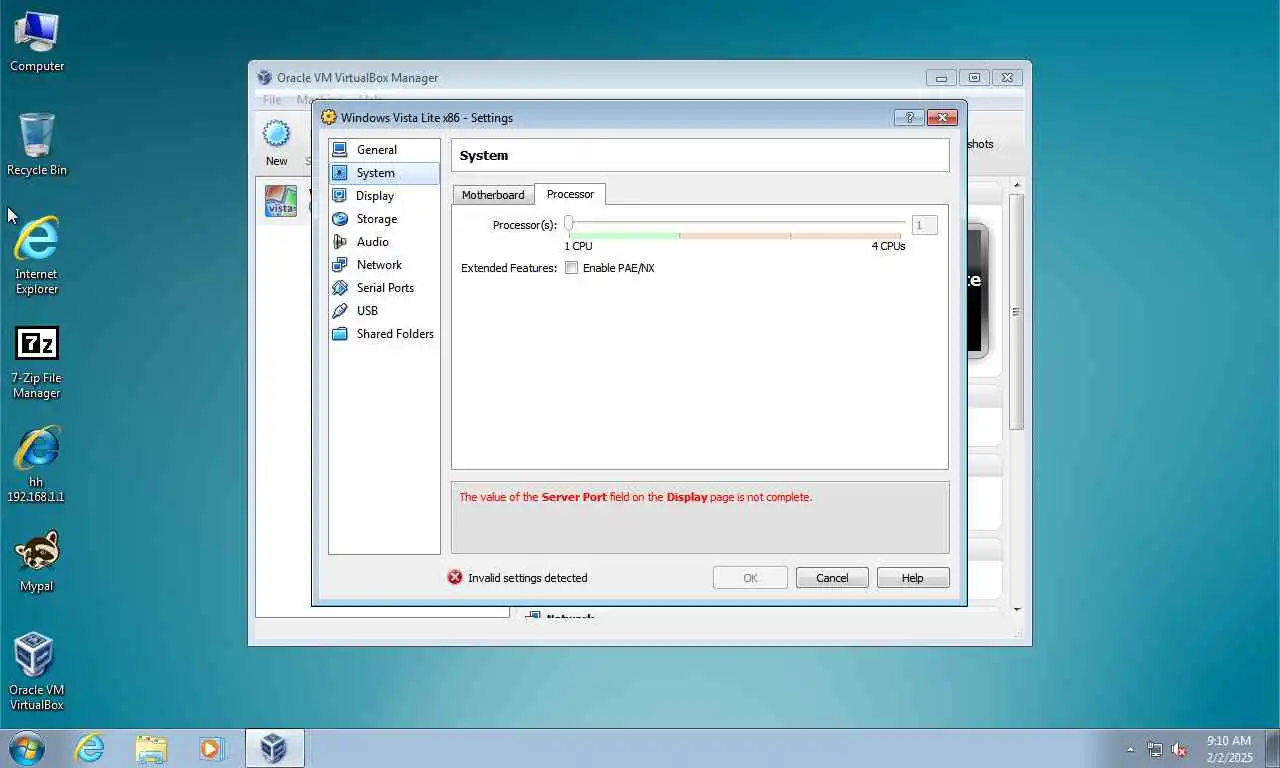Click the network tray icon
Image resolution: width=1280 pixels, height=768 pixels.
pyautogui.click(x=1155, y=749)
